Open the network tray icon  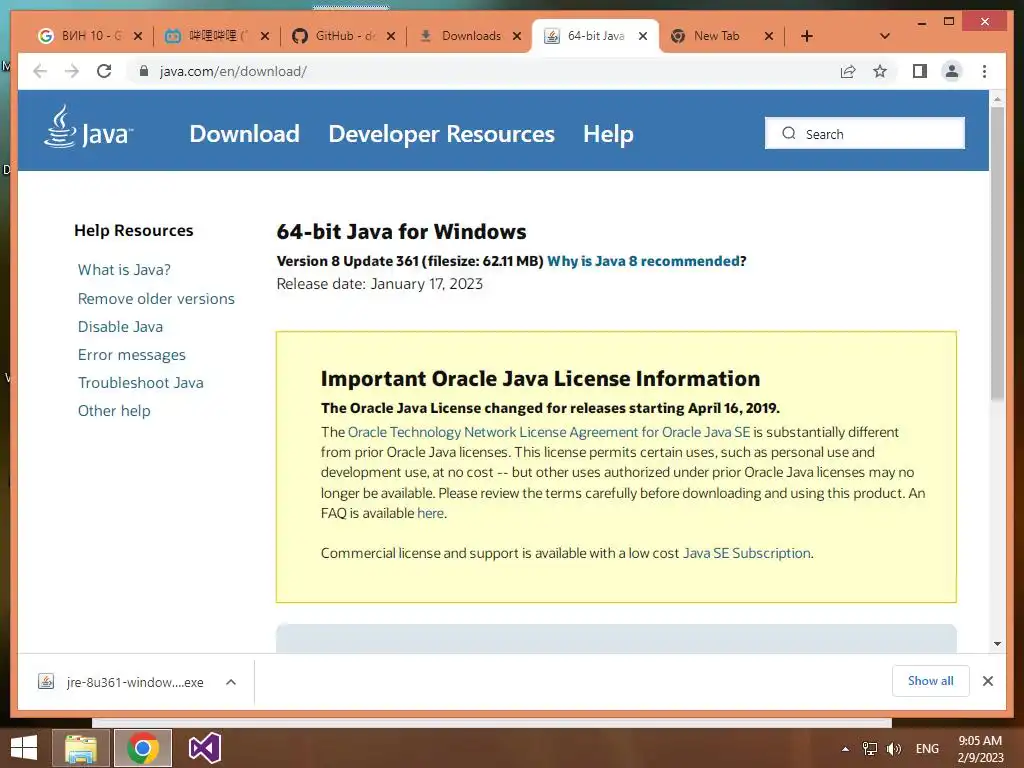click(x=870, y=749)
